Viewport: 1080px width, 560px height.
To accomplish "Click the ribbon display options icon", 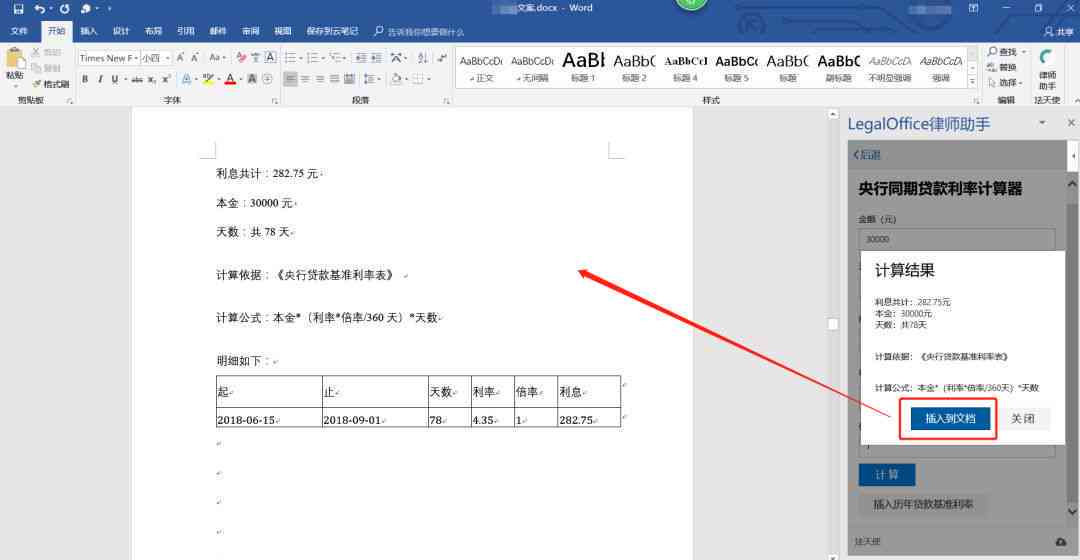I will (x=973, y=9).
